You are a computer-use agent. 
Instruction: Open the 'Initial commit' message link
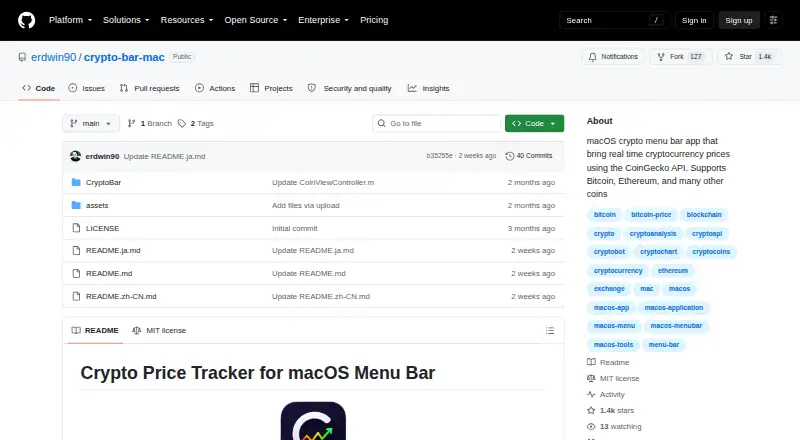(x=294, y=228)
